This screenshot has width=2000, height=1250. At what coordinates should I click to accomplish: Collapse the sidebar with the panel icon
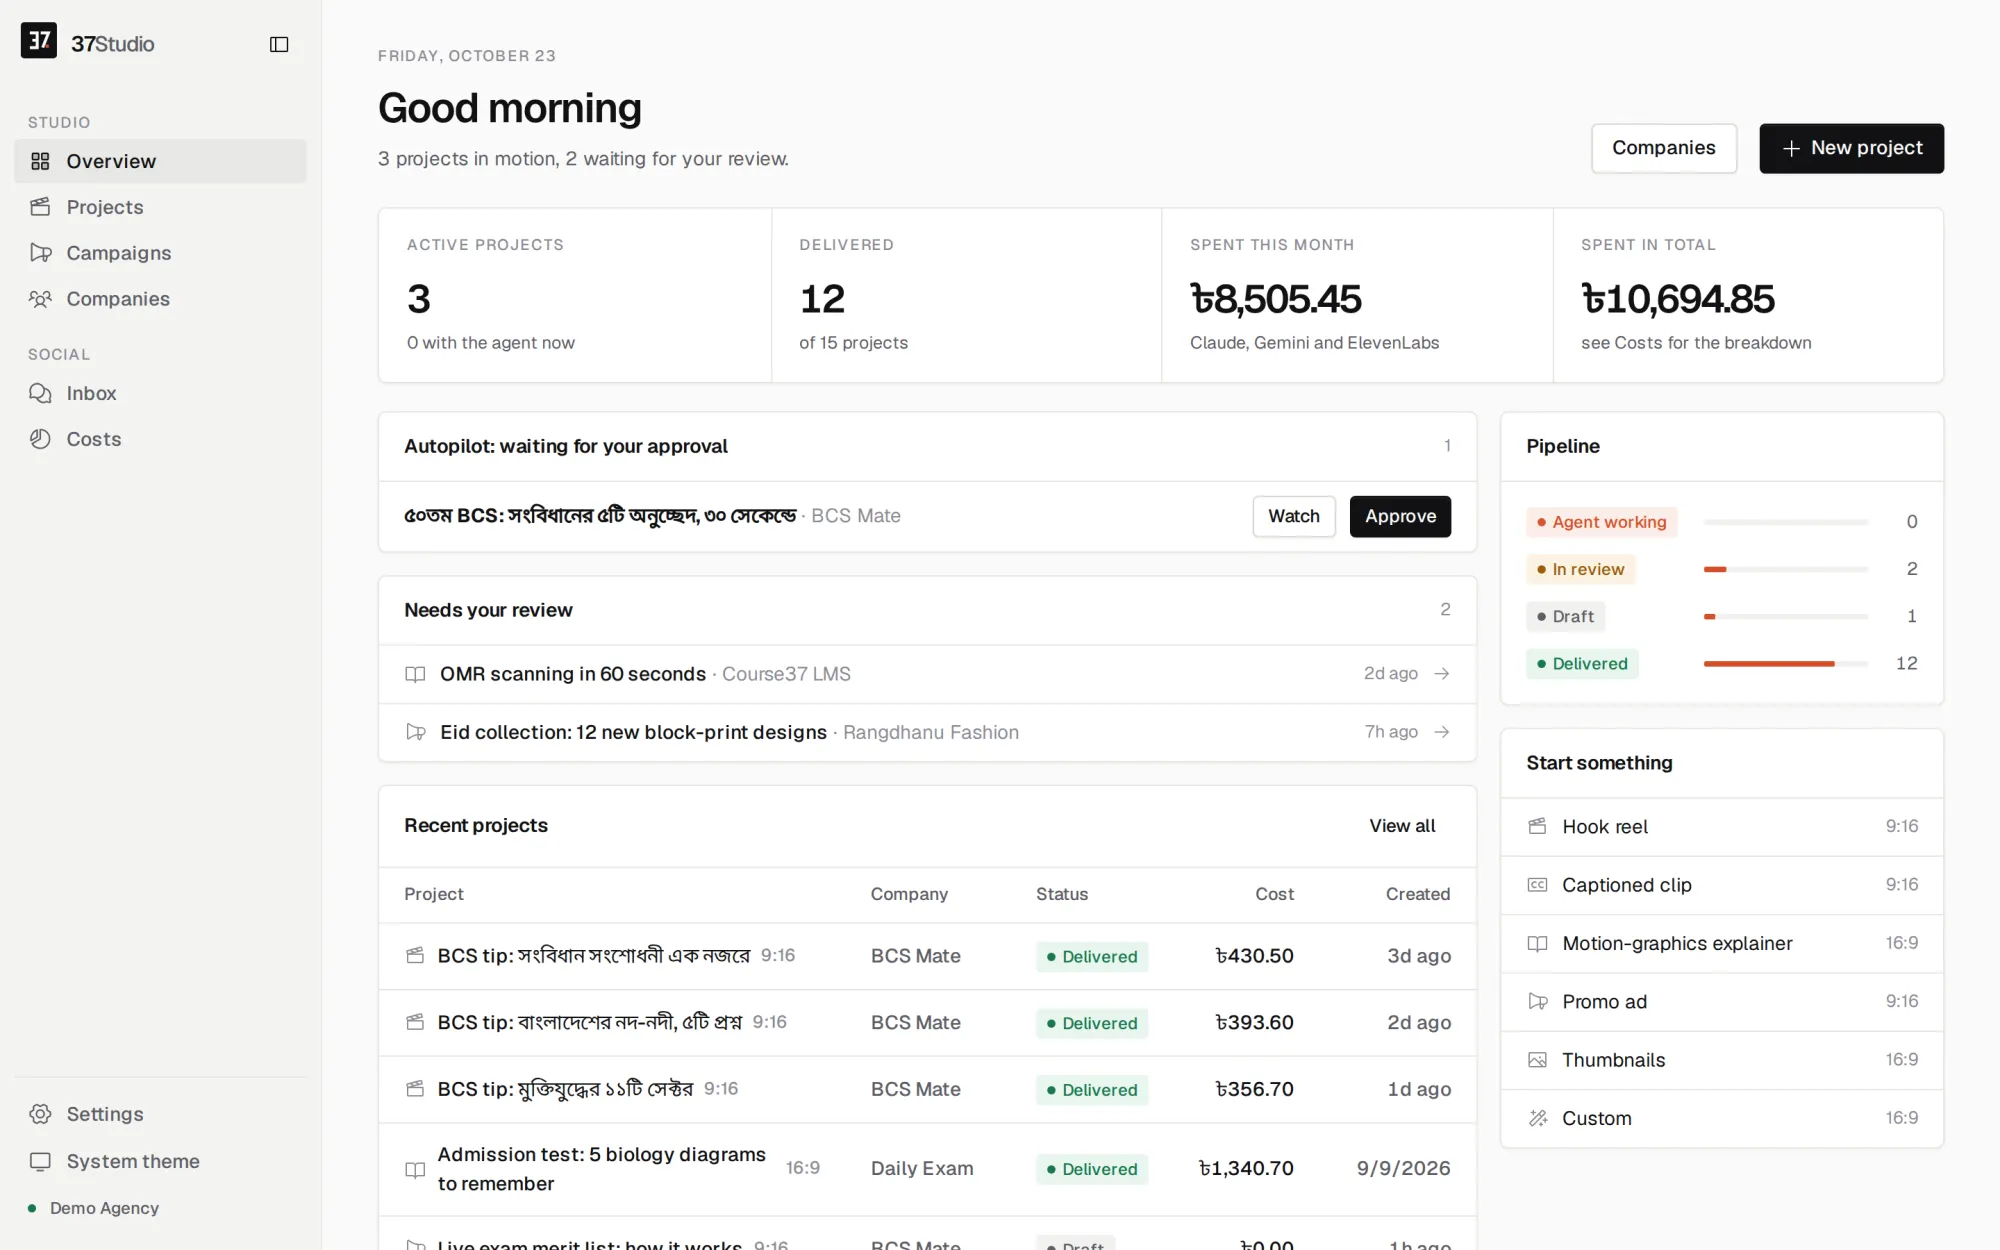tap(279, 44)
